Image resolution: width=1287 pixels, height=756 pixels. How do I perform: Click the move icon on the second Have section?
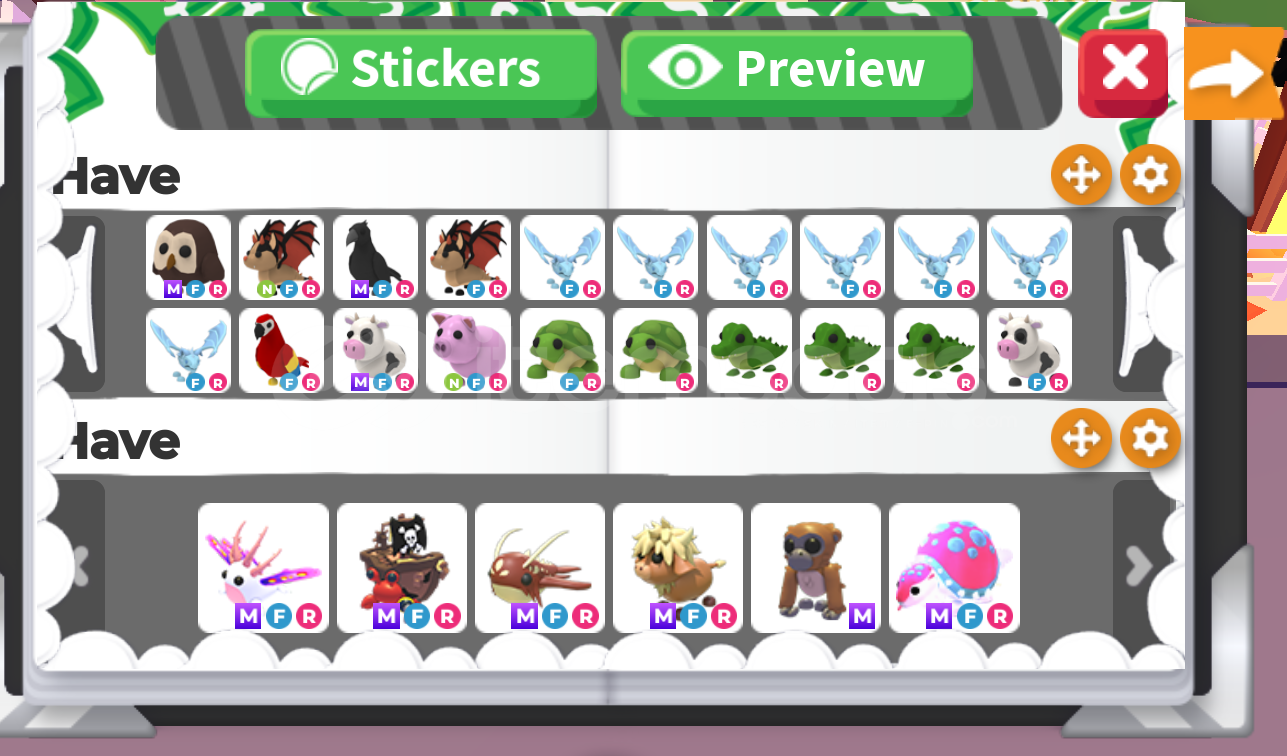coord(1081,439)
